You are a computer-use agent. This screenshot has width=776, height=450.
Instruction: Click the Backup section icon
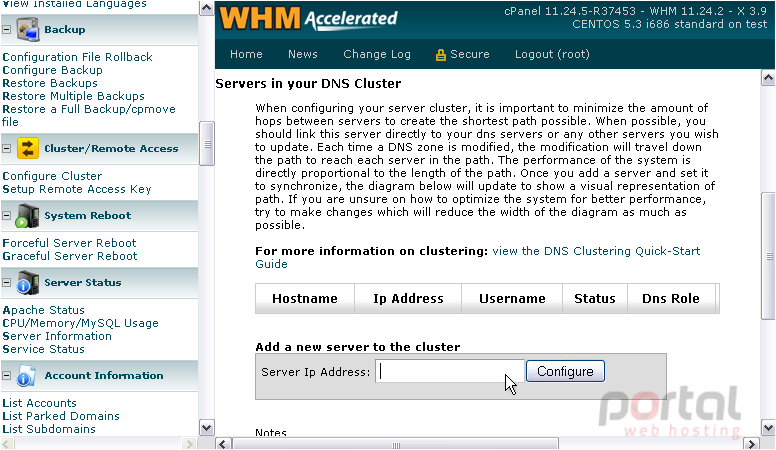[27, 30]
